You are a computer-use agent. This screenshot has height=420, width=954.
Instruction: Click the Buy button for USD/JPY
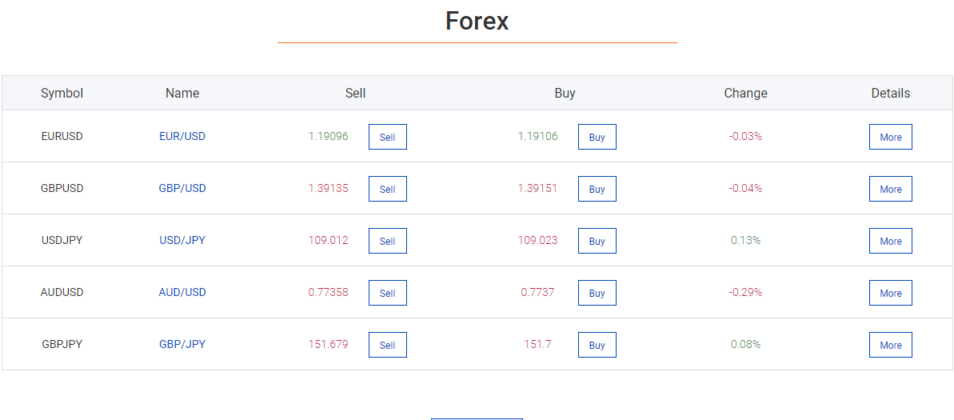pyautogui.click(x=597, y=241)
